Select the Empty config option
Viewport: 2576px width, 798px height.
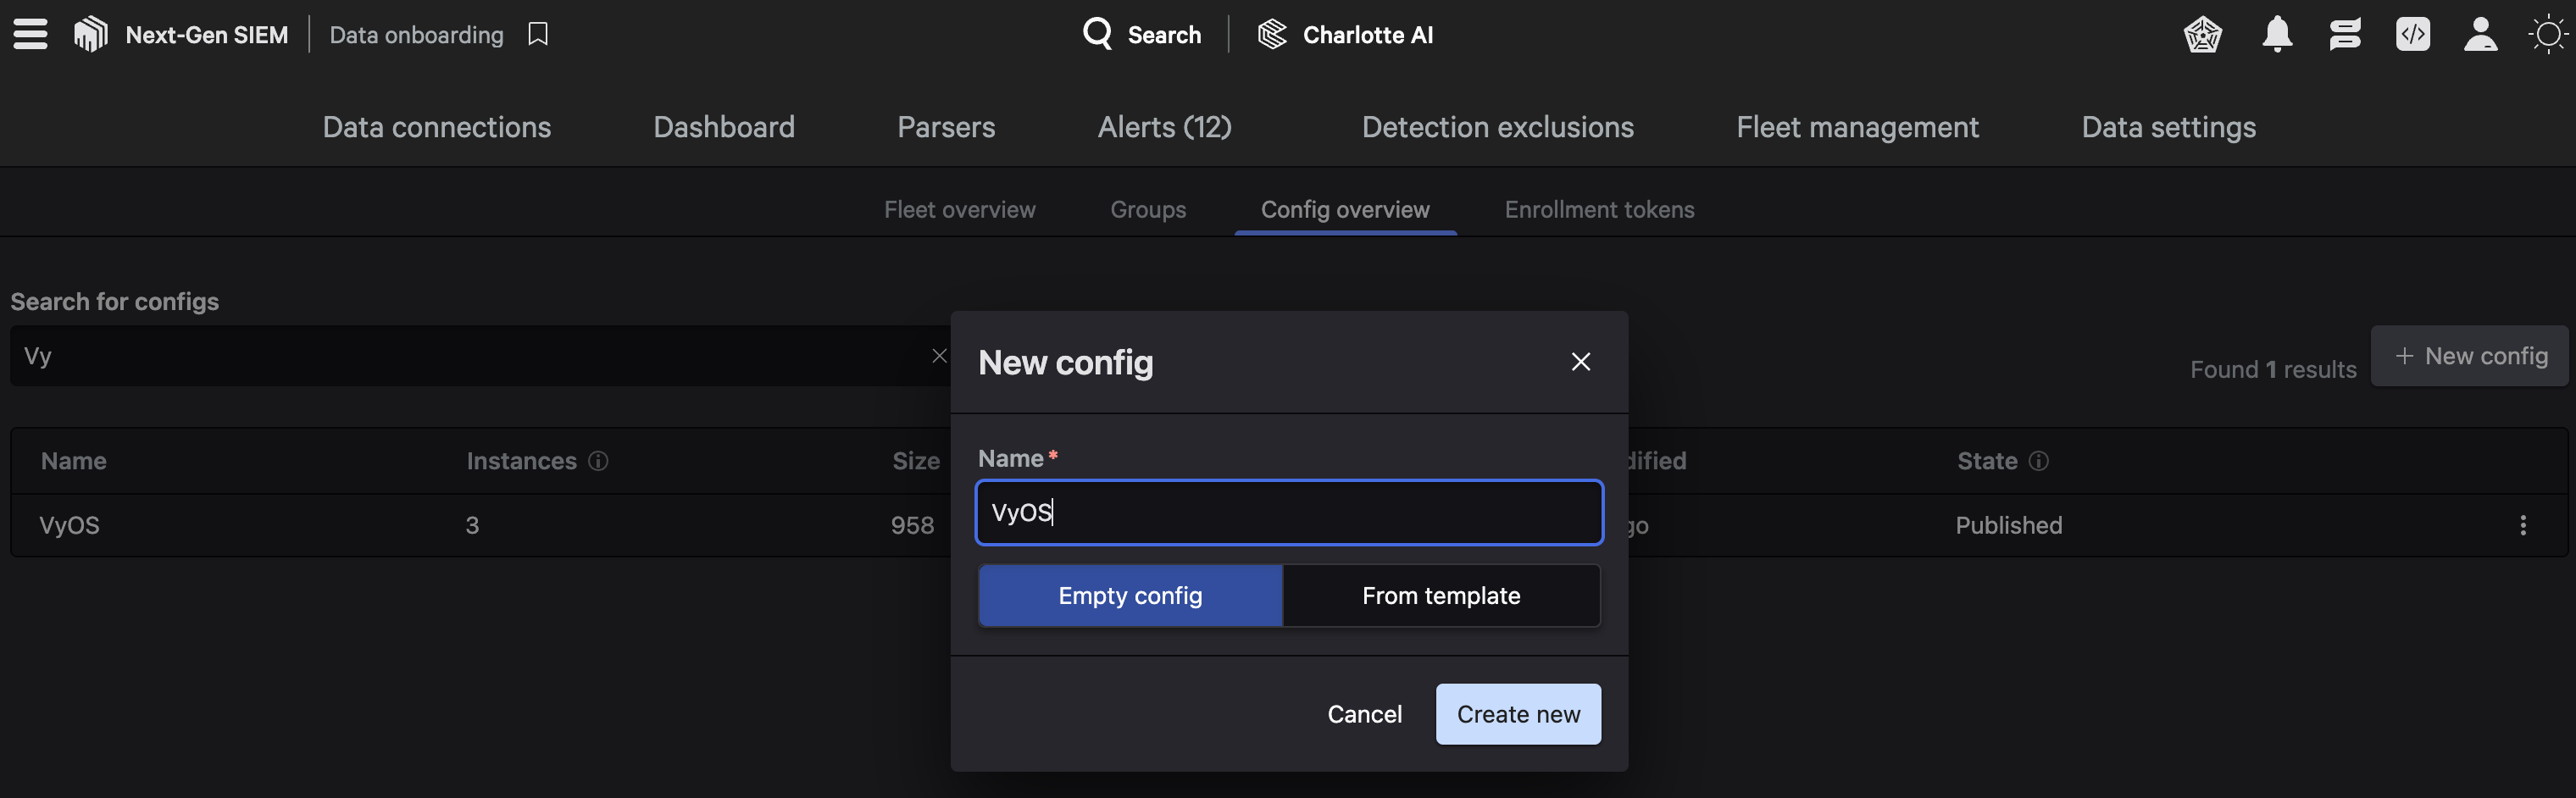coord(1130,595)
